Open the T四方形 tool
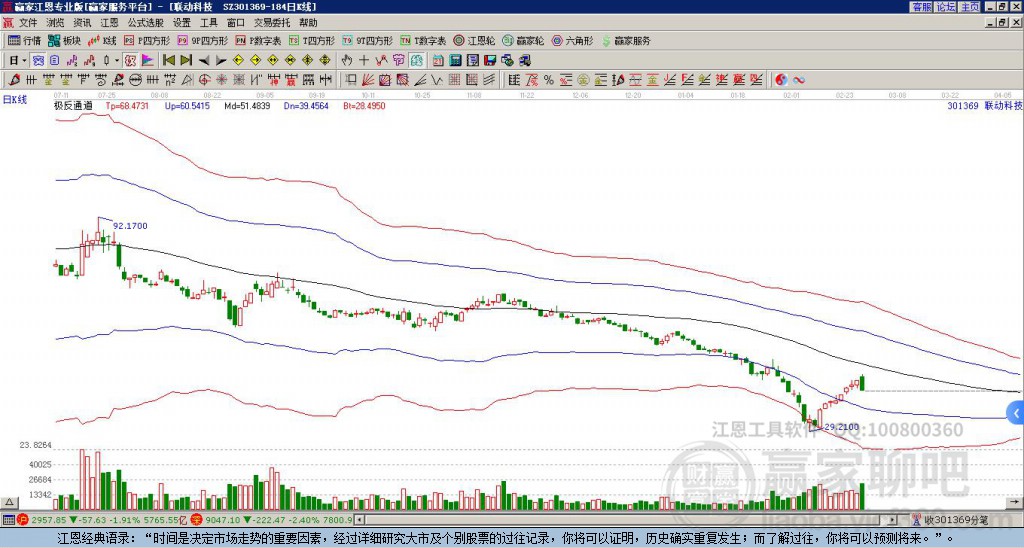This screenshot has height=548, width=1024. click(x=312, y=40)
